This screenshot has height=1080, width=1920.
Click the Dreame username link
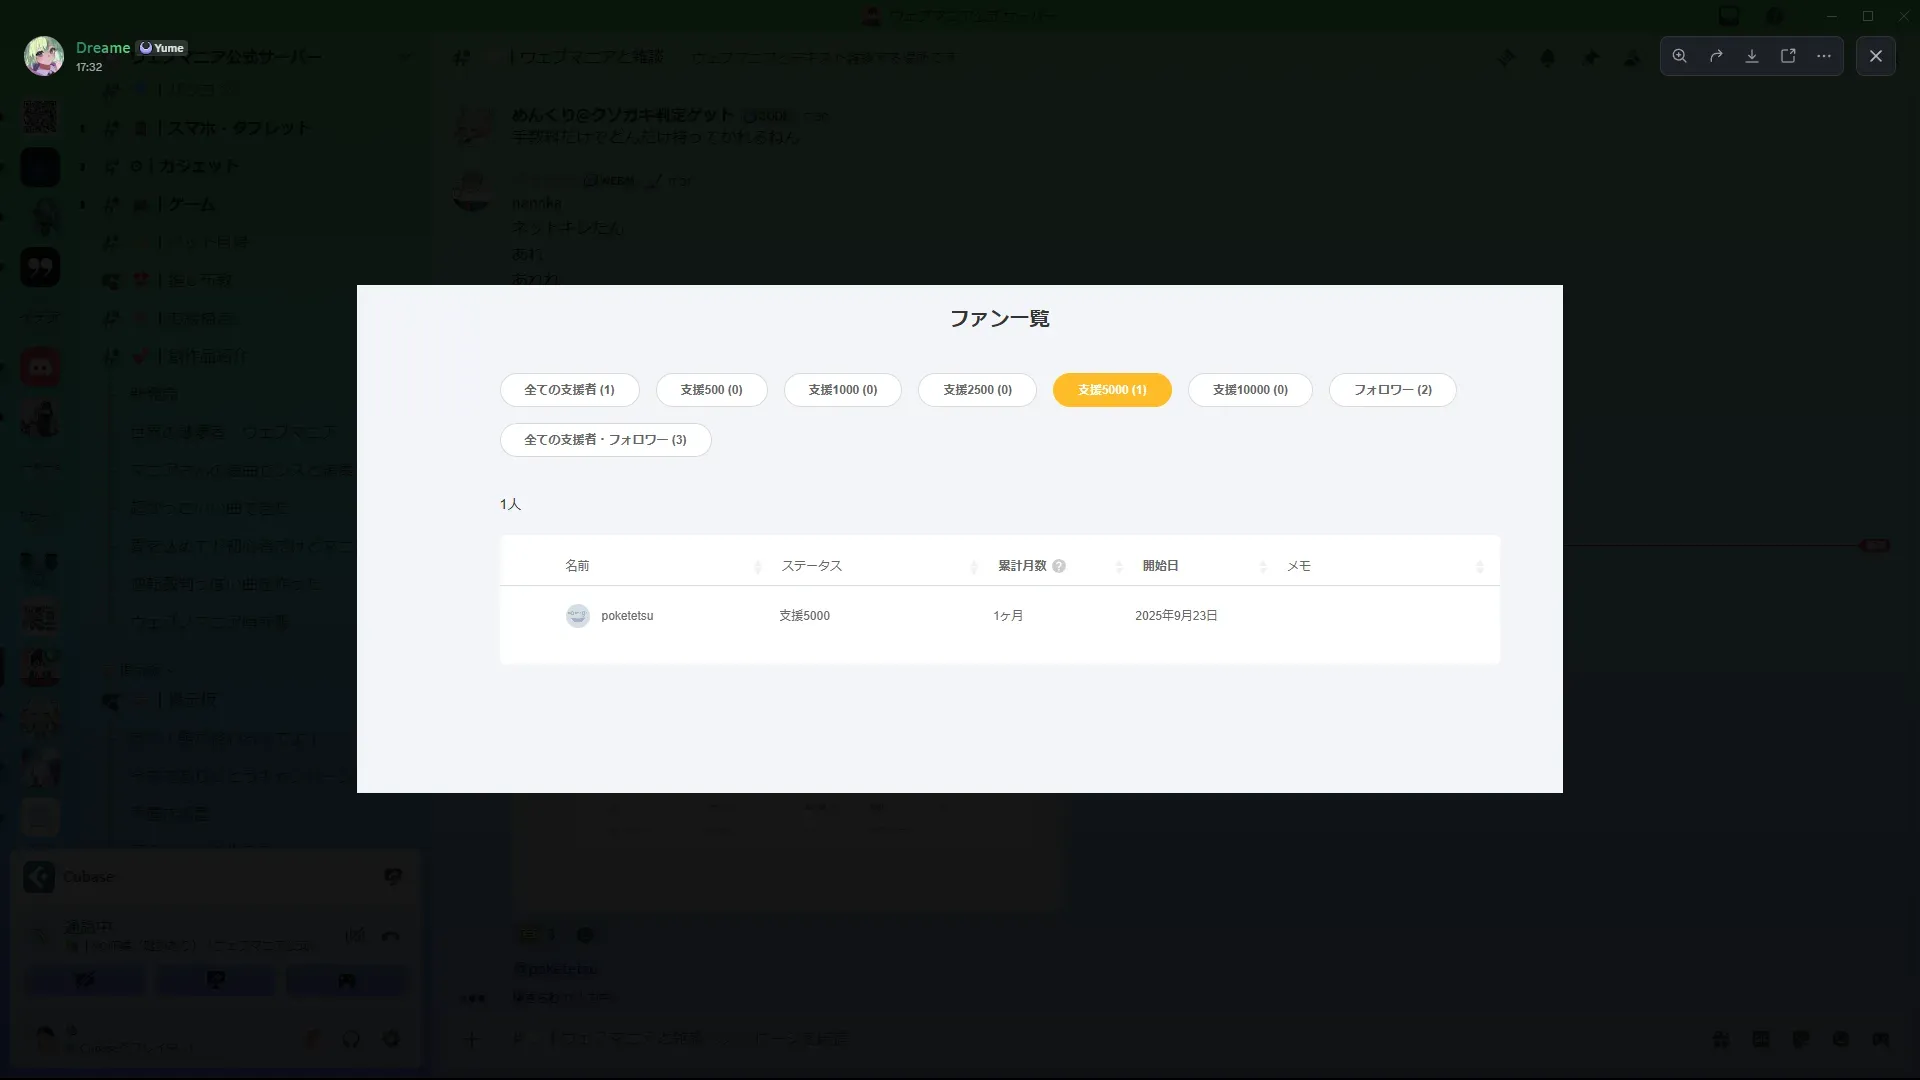point(103,48)
